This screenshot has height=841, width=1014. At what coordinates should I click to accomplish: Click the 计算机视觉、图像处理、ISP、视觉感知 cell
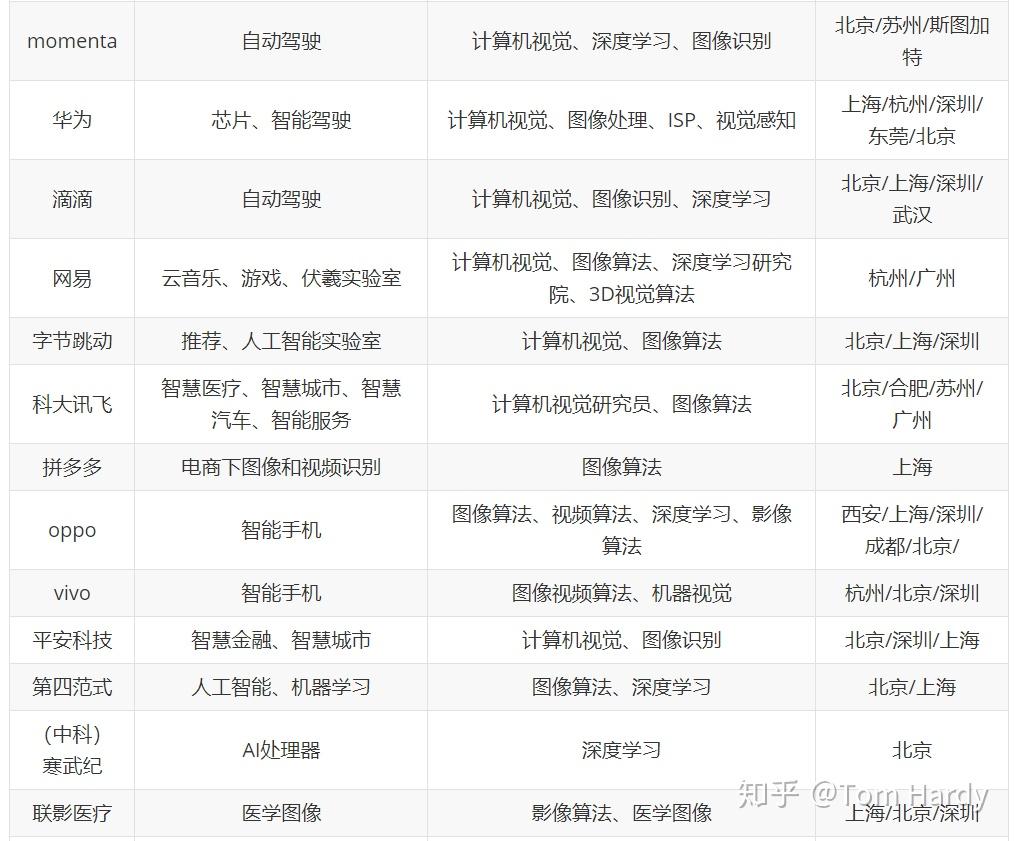coord(621,120)
